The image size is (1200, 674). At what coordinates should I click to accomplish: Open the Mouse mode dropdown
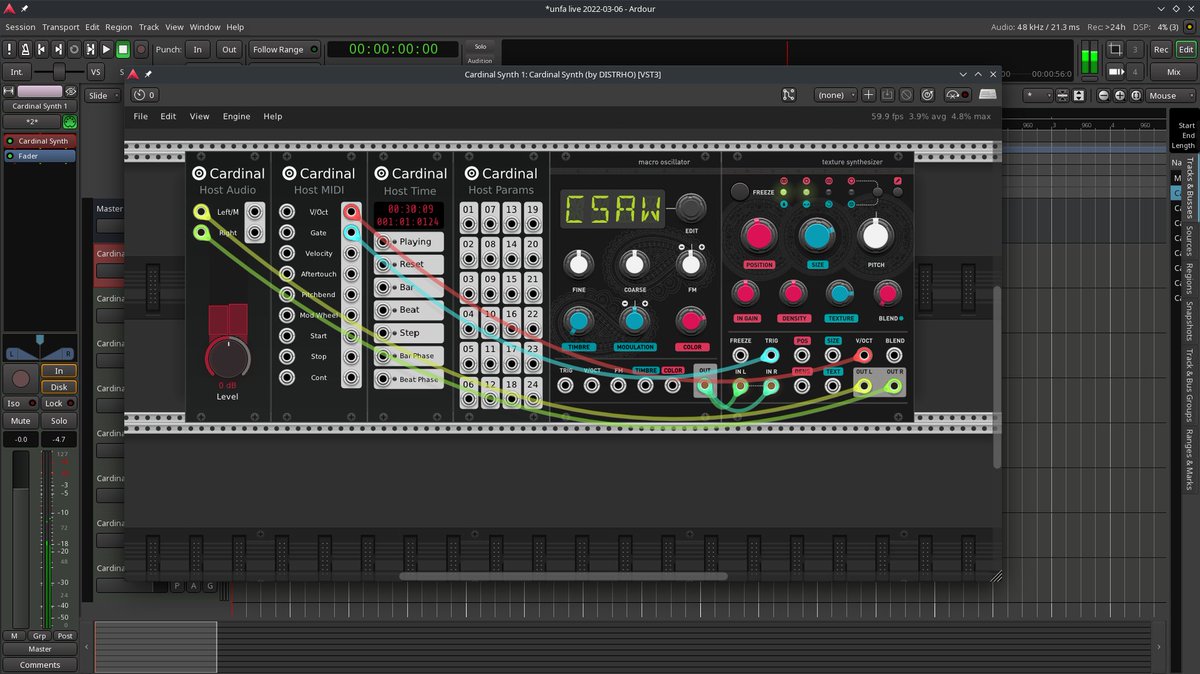click(x=1168, y=95)
